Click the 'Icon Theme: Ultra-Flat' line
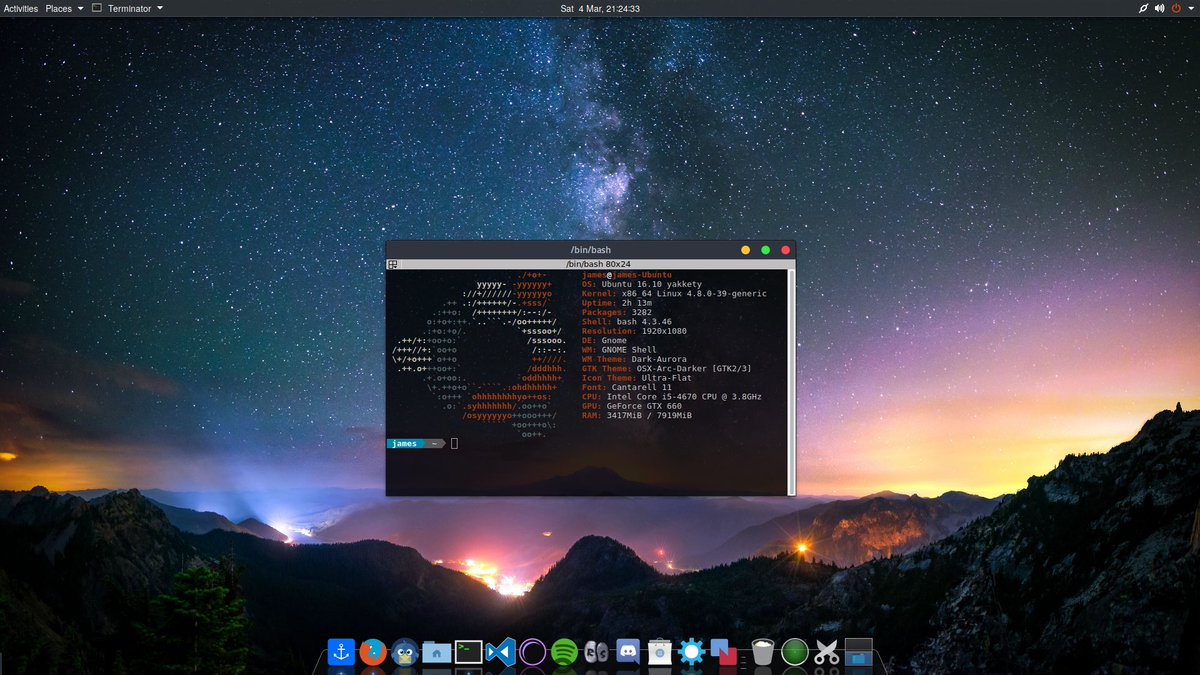This screenshot has height=675, width=1200. click(638, 378)
